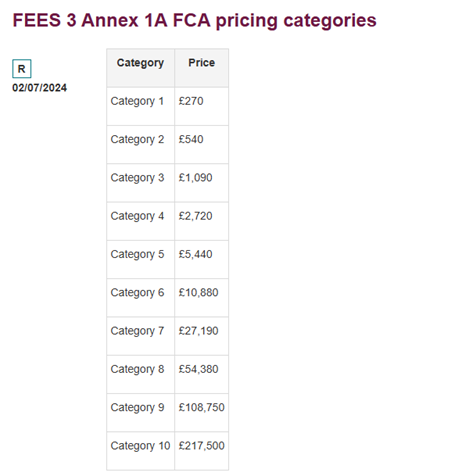Click the £2,720 price cell
Viewport: 462px width, 476px height.
coord(201,221)
